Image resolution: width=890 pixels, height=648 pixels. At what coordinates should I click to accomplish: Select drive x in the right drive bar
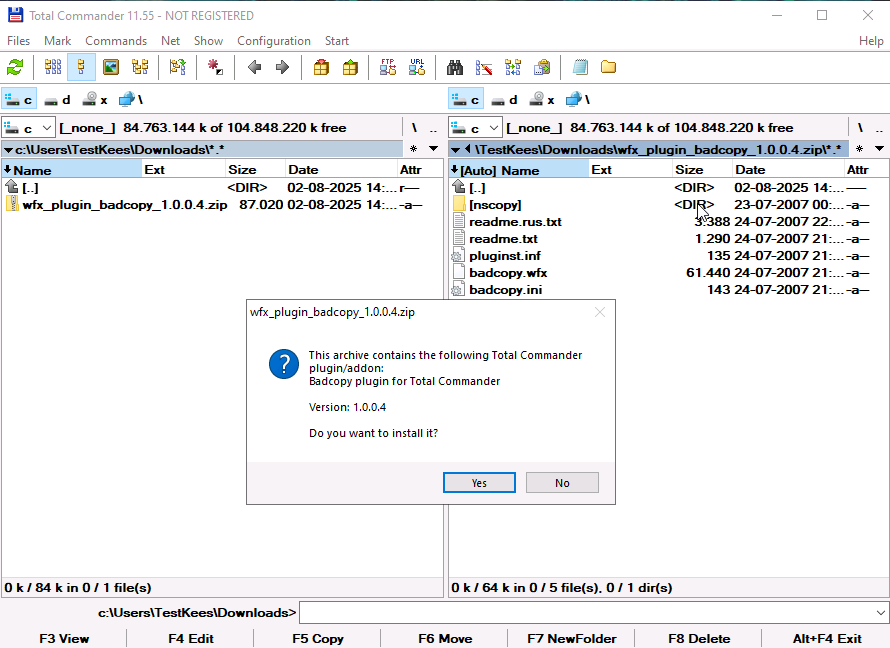click(541, 100)
